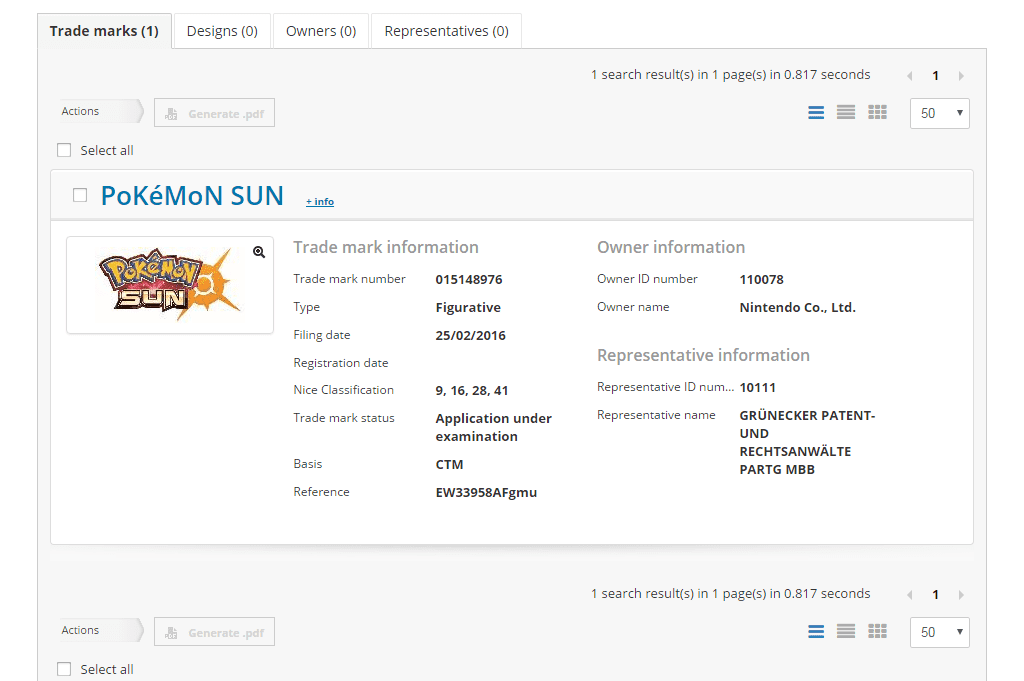Check the PoKéMoN SUN result checkbox
This screenshot has height=681, width=1024.
80,195
